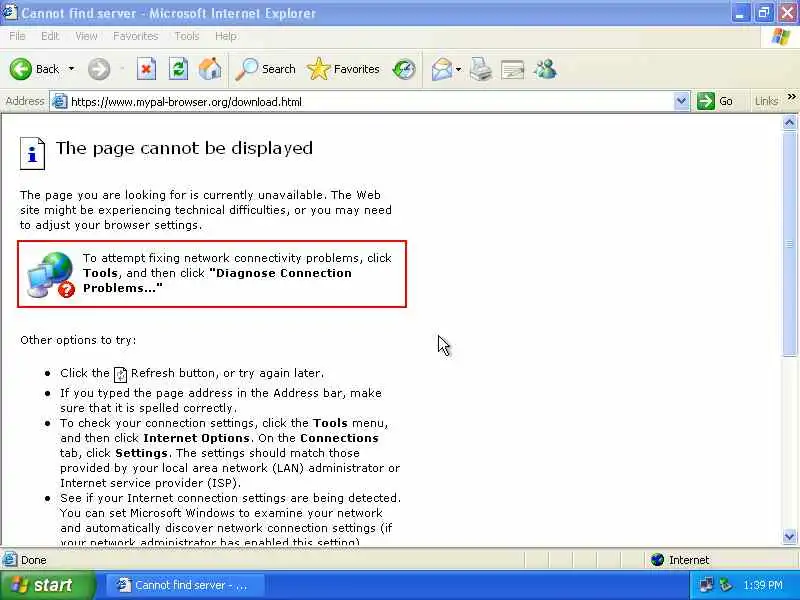Open the Back history dropdown arrow
Screen dimensions: 800x600
click(x=71, y=69)
